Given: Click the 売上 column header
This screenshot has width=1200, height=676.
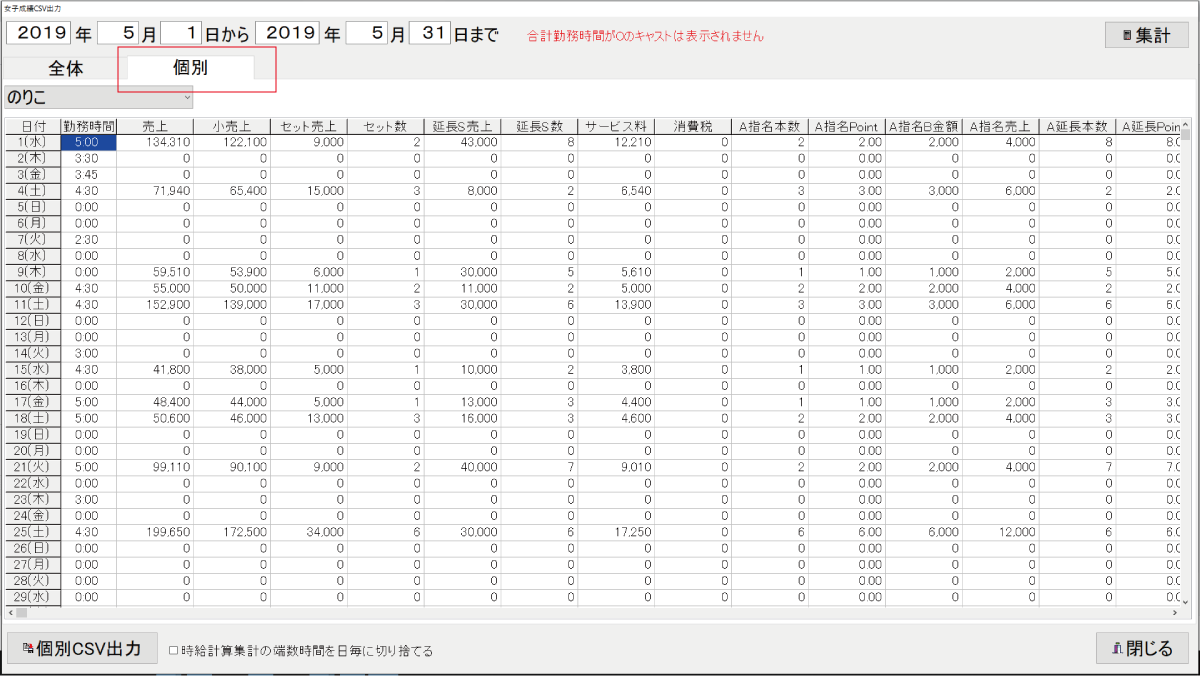Looking at the screenshot, I should tap(155, 127).
